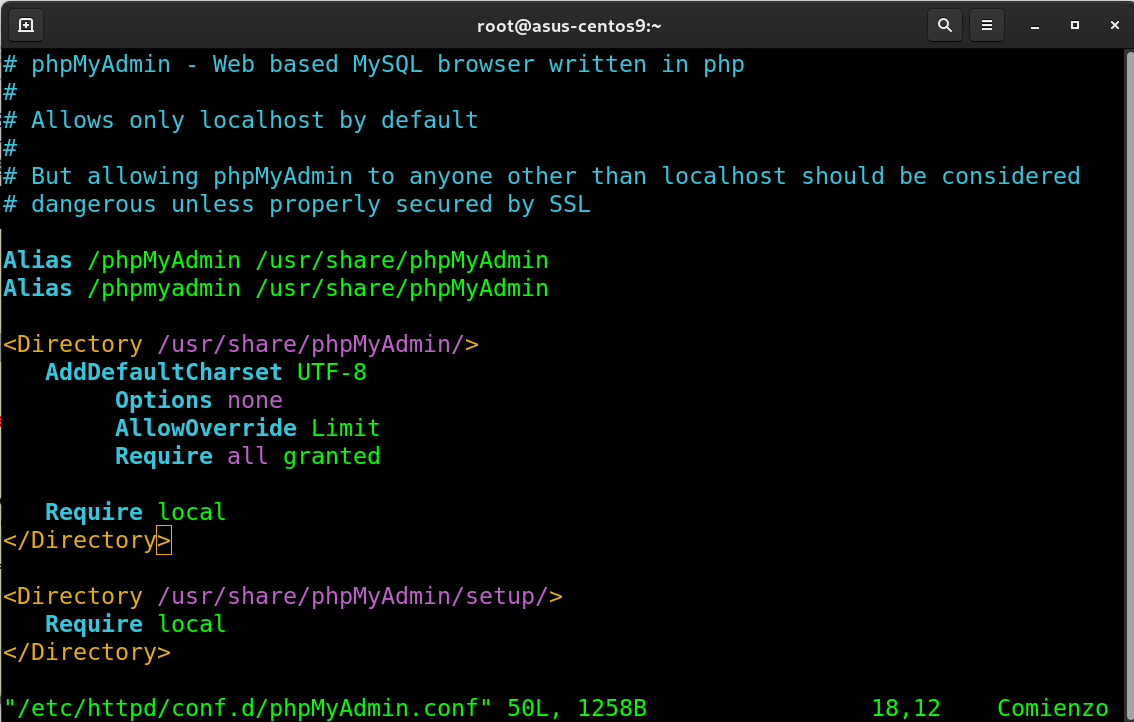Open the terminal hamburger menu
The image size is (1134, 722).
987,25
